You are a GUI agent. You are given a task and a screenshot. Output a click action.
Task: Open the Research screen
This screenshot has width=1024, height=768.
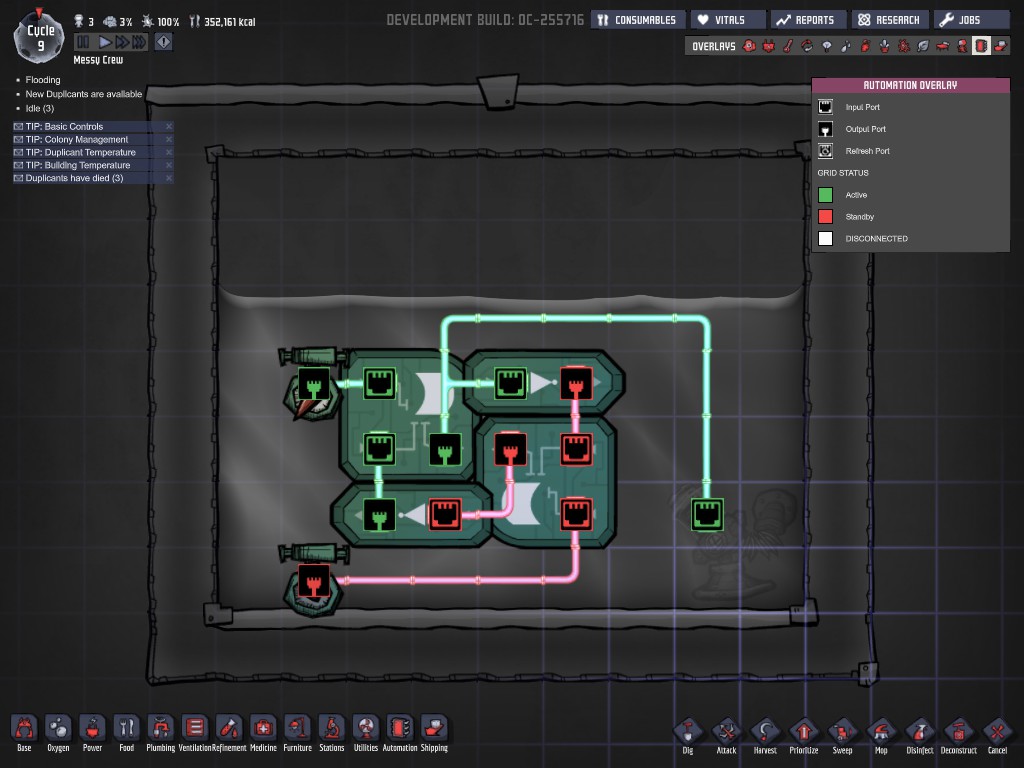[x=888, y=20]
